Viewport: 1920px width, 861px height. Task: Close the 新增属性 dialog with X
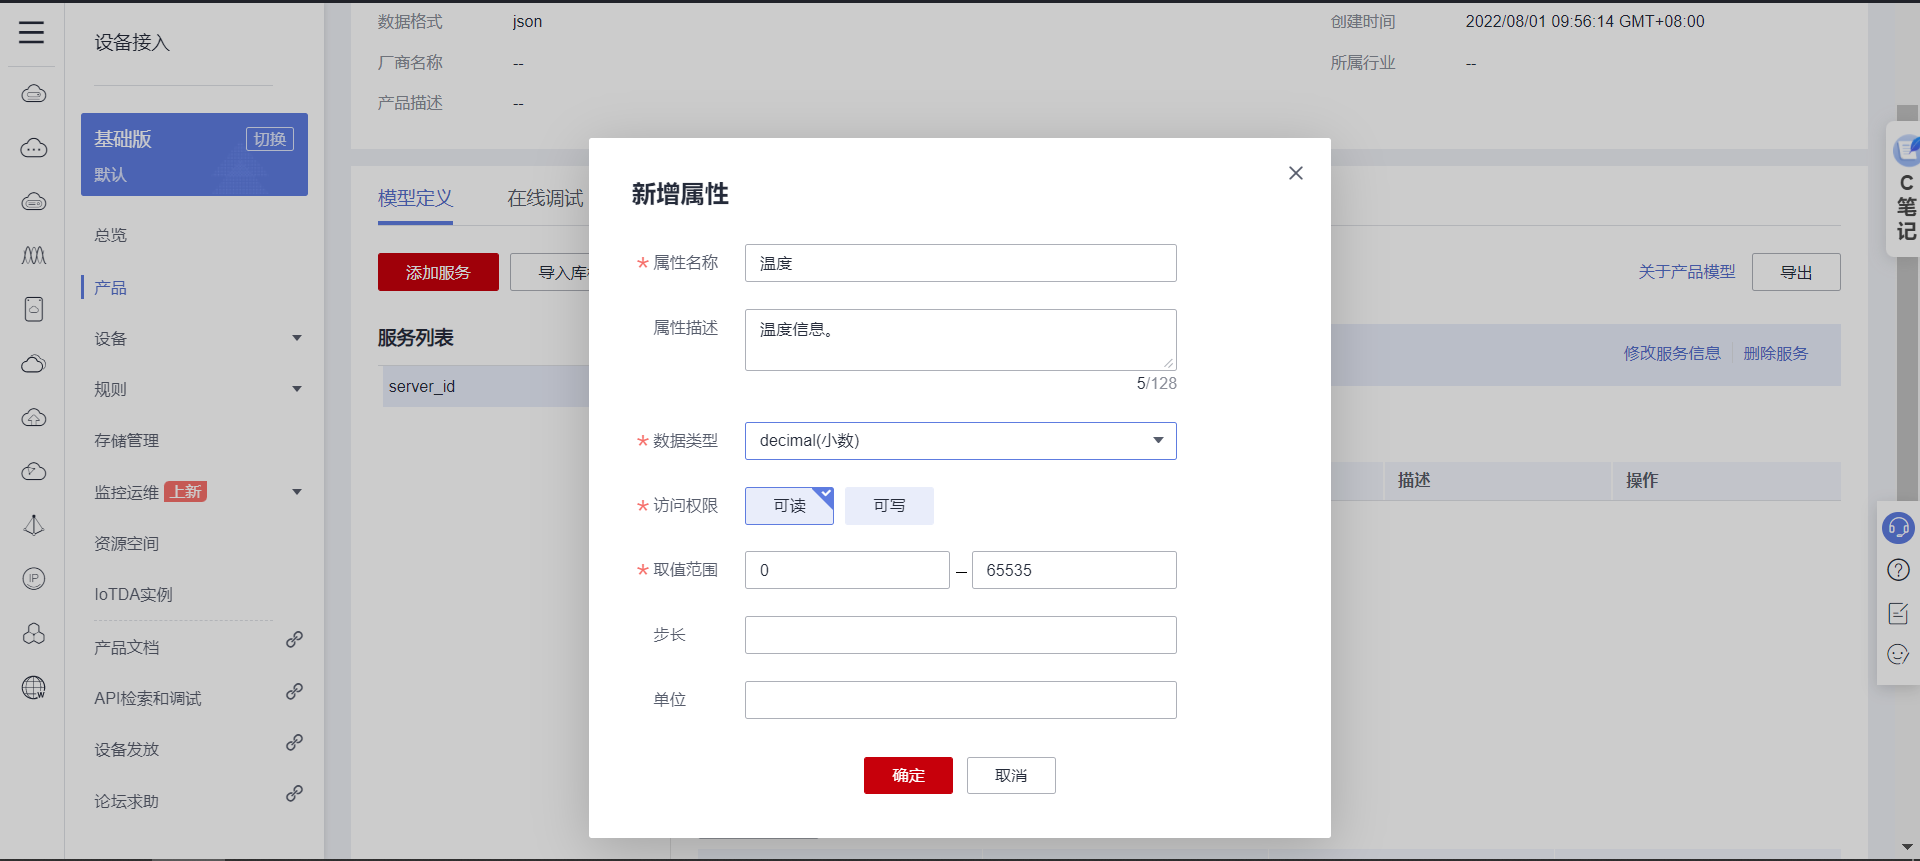click(x=1296, y=173)
